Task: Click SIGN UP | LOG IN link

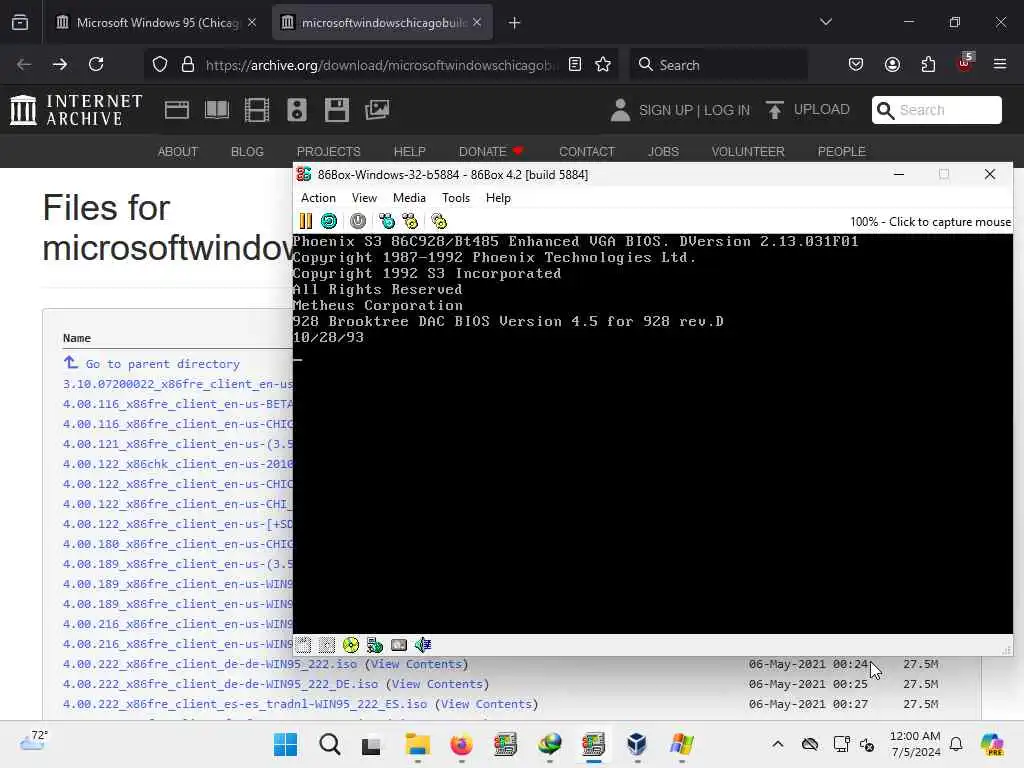Action: (694, 110)
